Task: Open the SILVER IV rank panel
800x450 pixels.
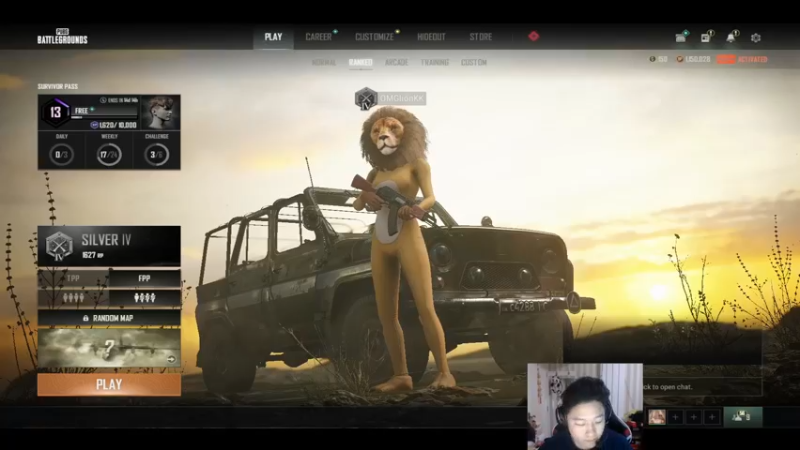Action: tap(109, 246)
